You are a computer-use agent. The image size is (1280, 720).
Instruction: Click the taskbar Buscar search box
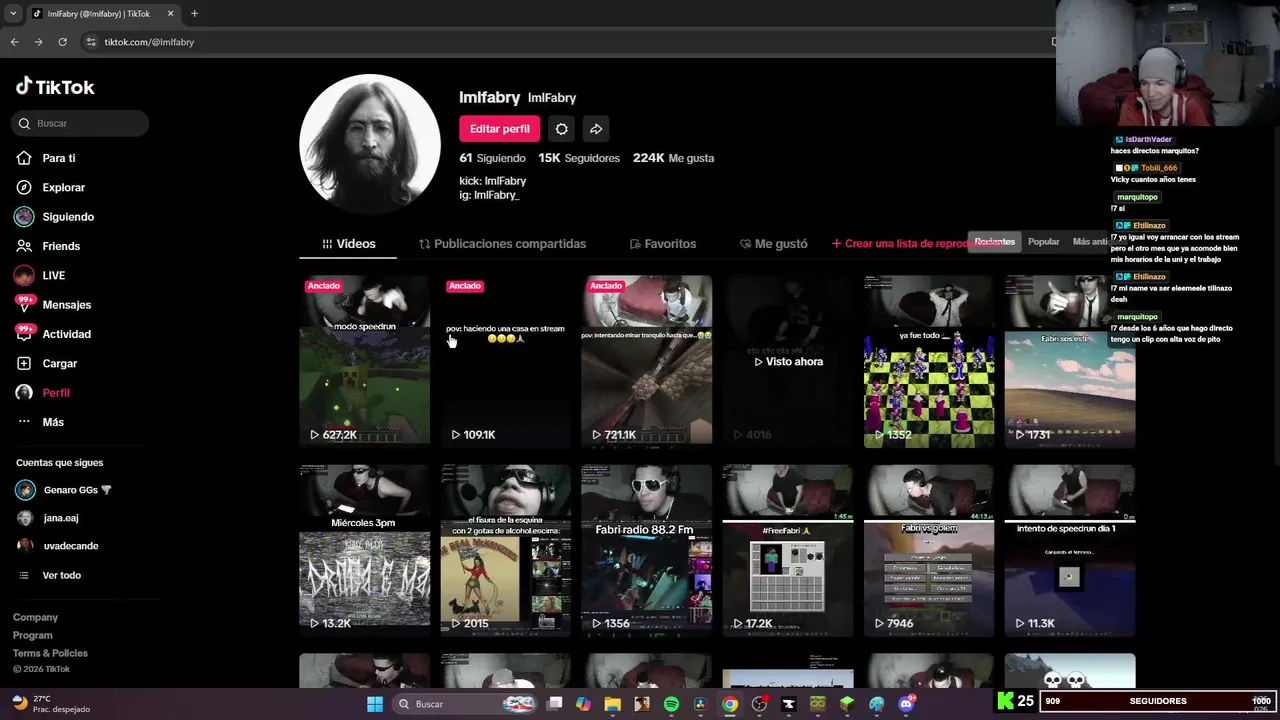pos(466,704)
